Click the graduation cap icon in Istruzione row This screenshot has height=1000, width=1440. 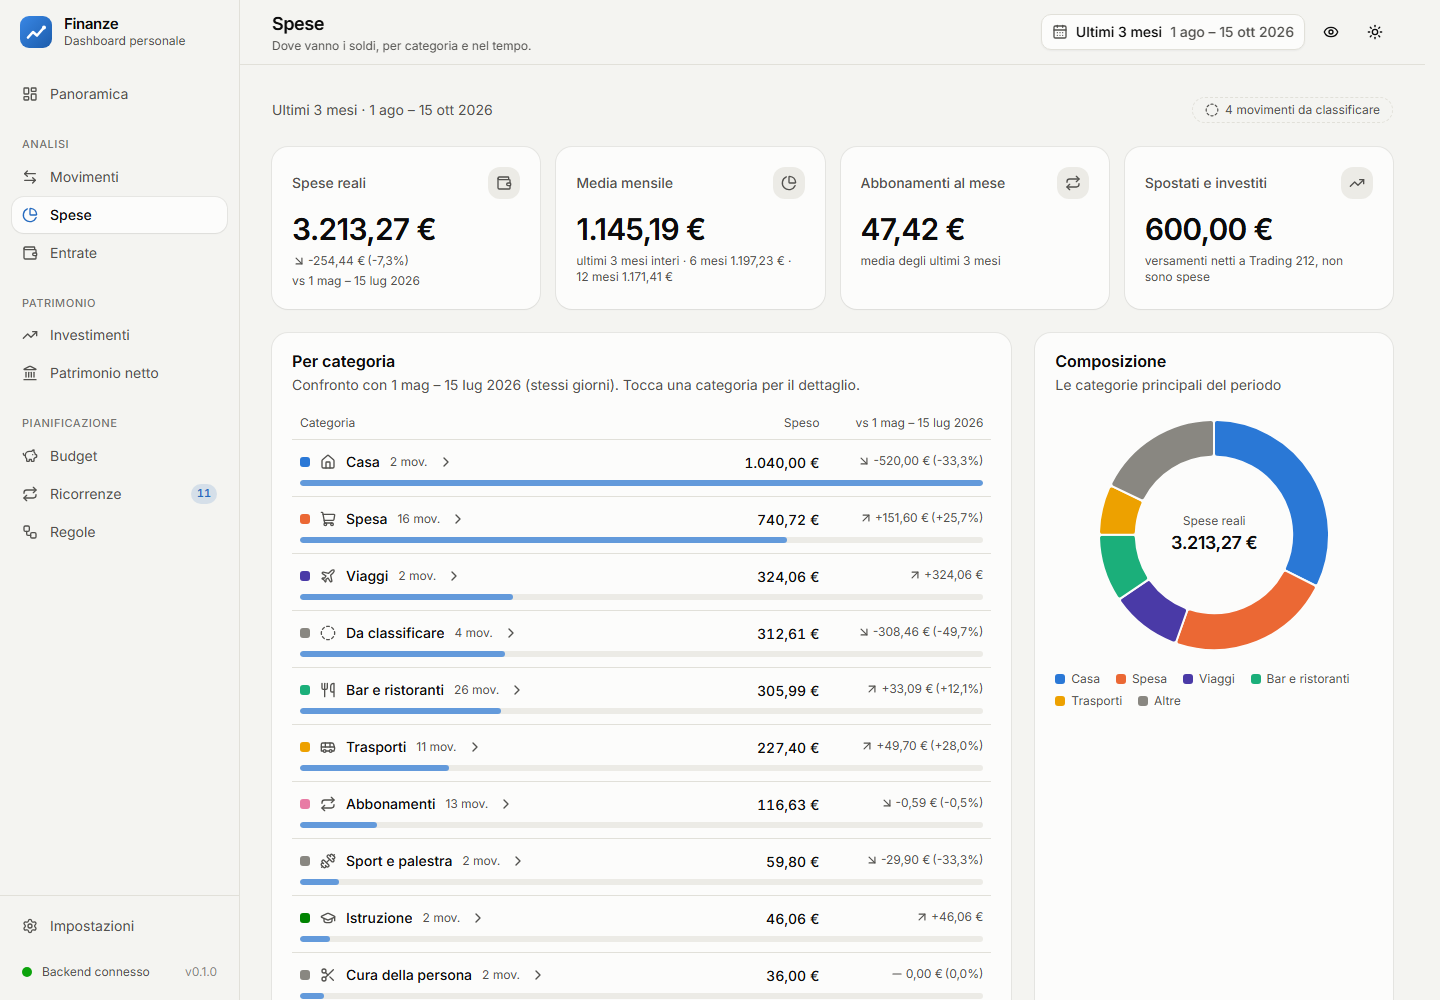(x=328, y=918)
